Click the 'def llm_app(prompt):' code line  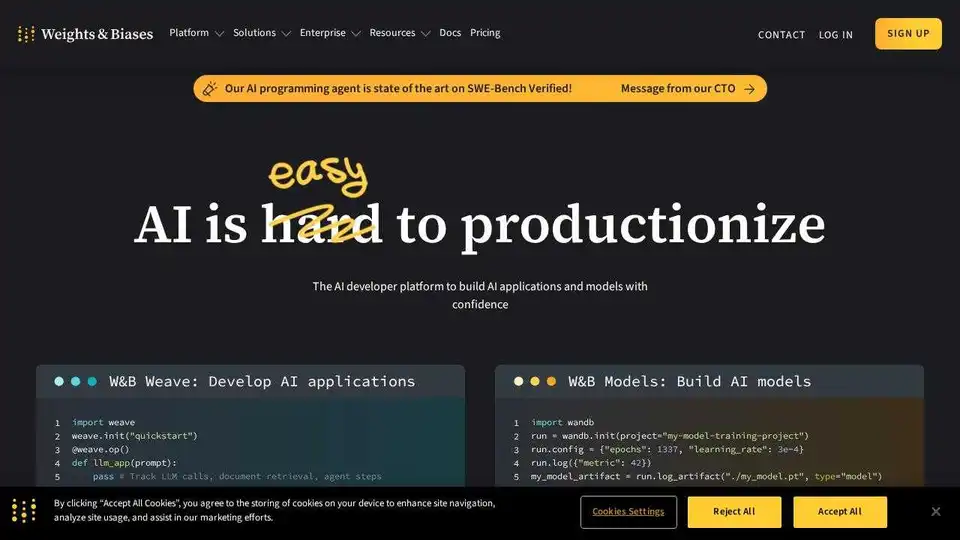[x=124, y=463]
